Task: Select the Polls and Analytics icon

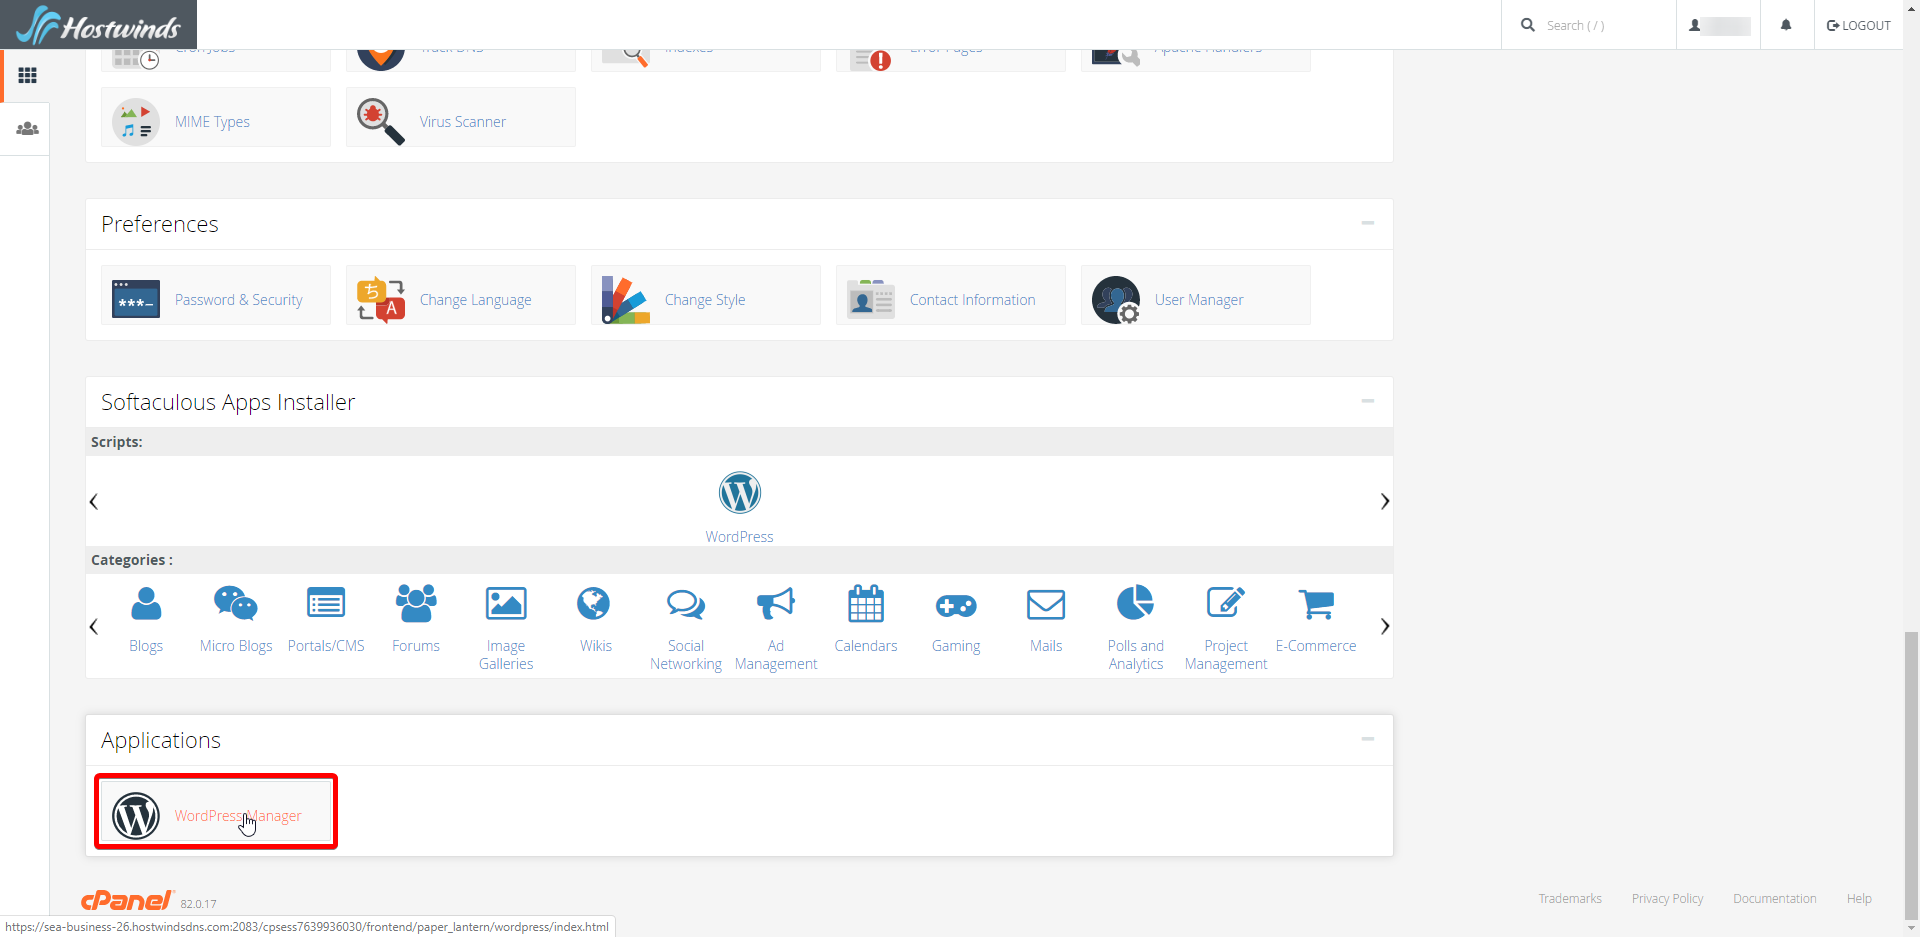Action: 1136,604
